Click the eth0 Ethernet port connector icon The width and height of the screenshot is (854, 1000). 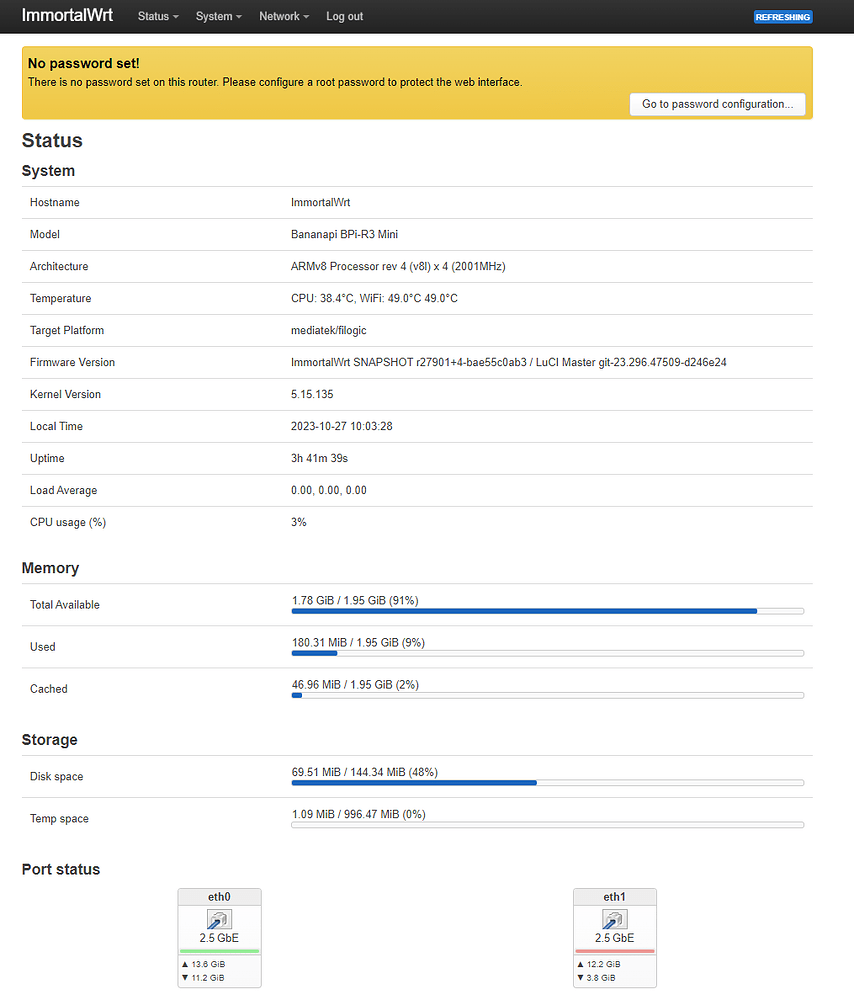(x=219, y=918)
